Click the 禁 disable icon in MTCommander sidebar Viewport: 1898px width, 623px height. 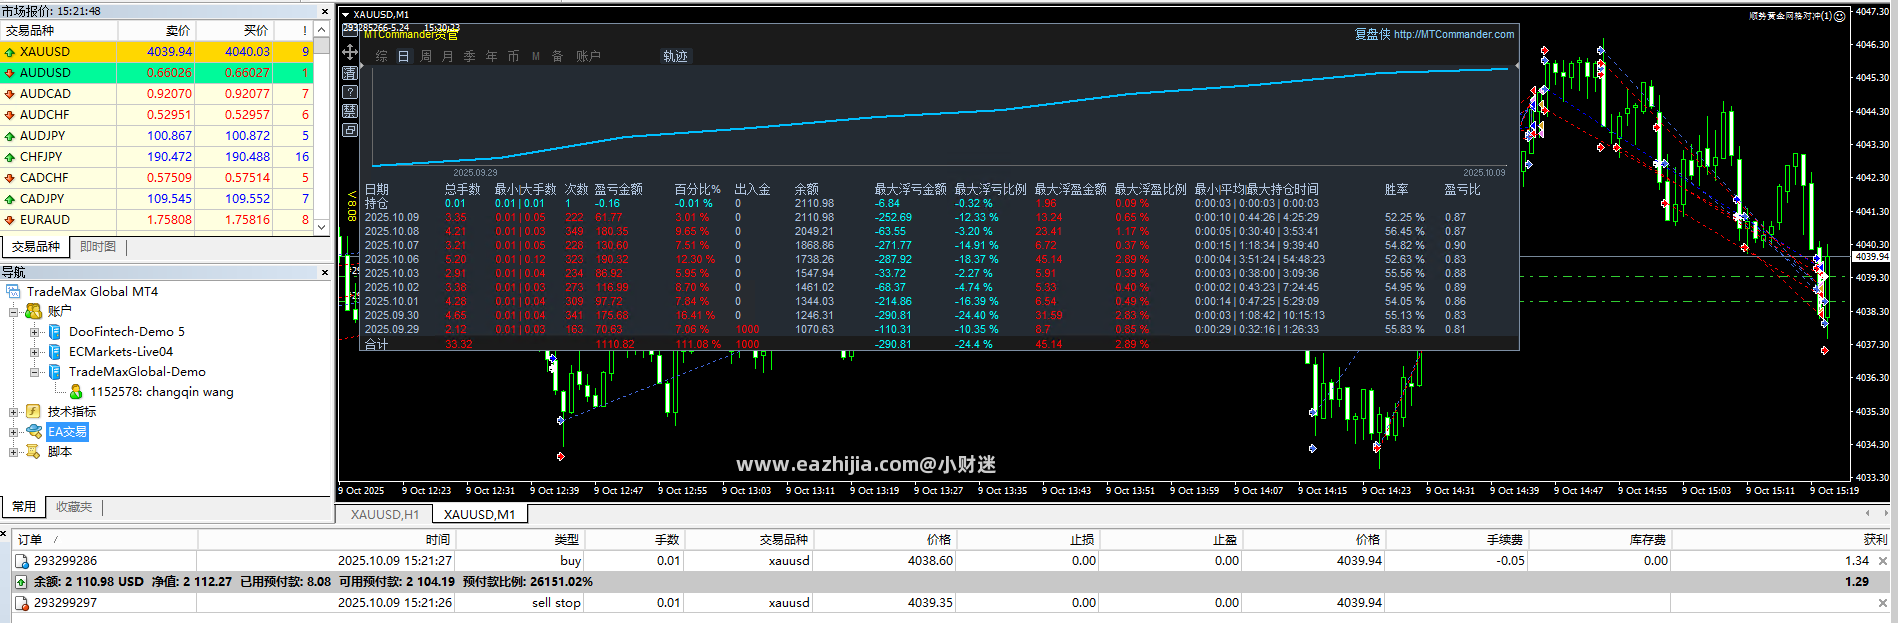(350, 111)
